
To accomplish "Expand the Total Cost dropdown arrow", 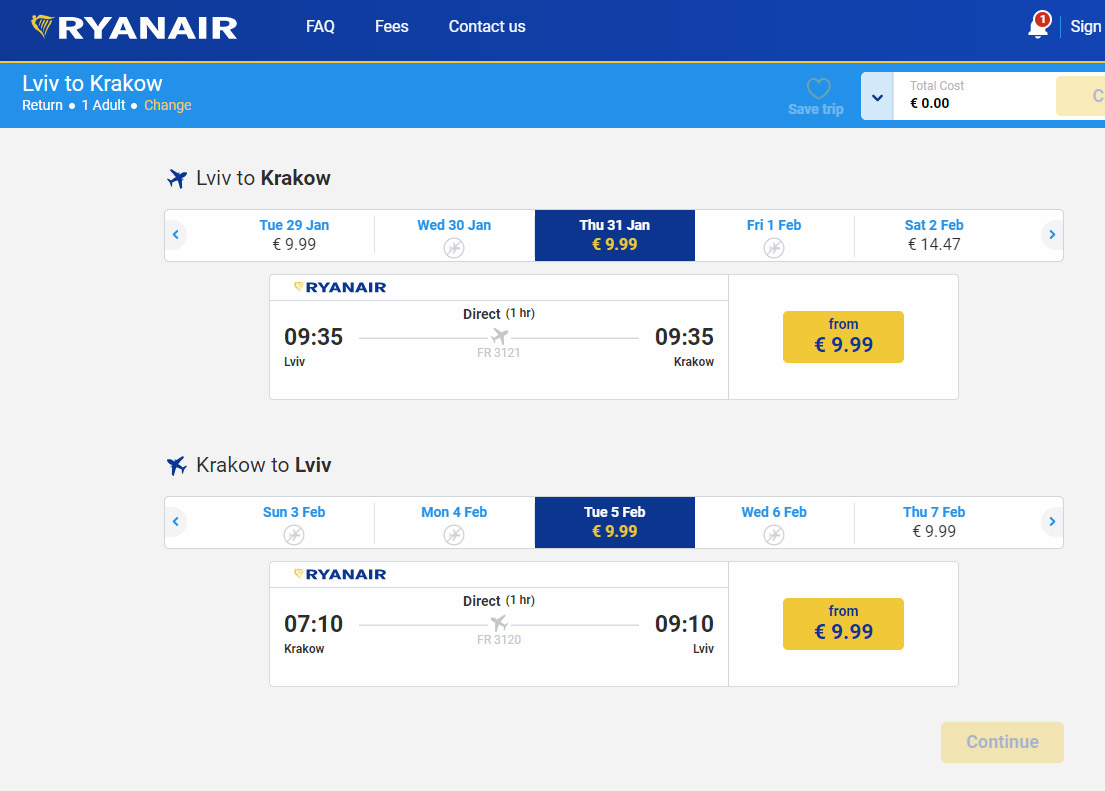I will point(877,97).
